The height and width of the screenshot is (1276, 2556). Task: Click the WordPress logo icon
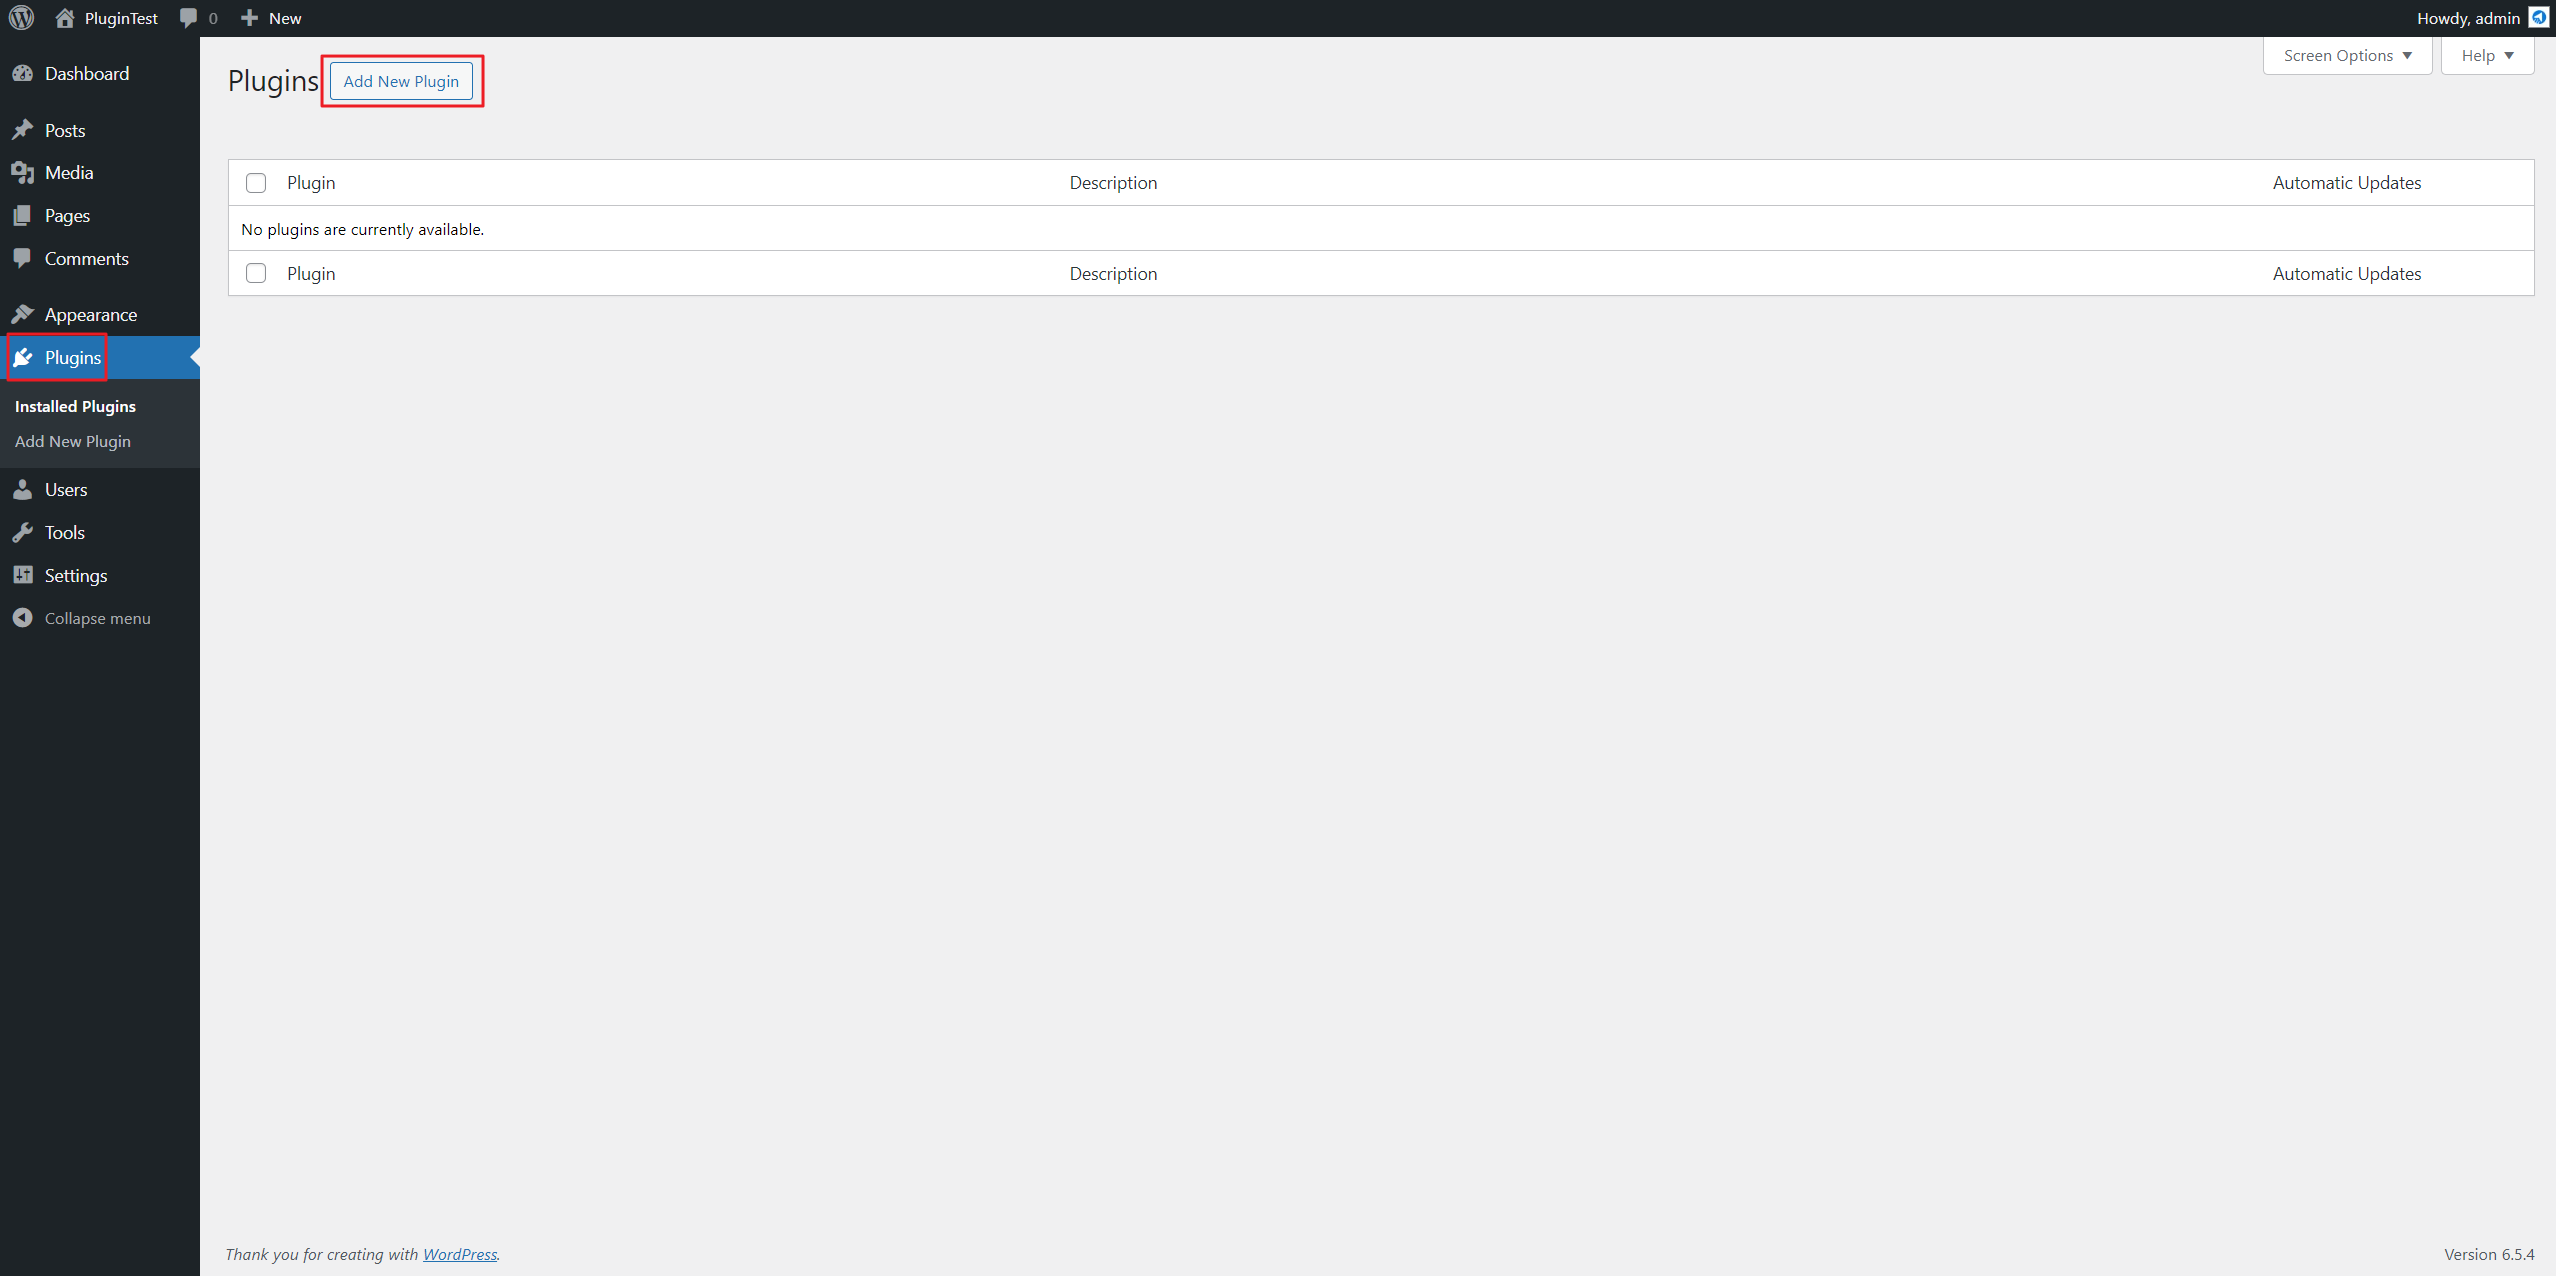[x=22, y=18]
